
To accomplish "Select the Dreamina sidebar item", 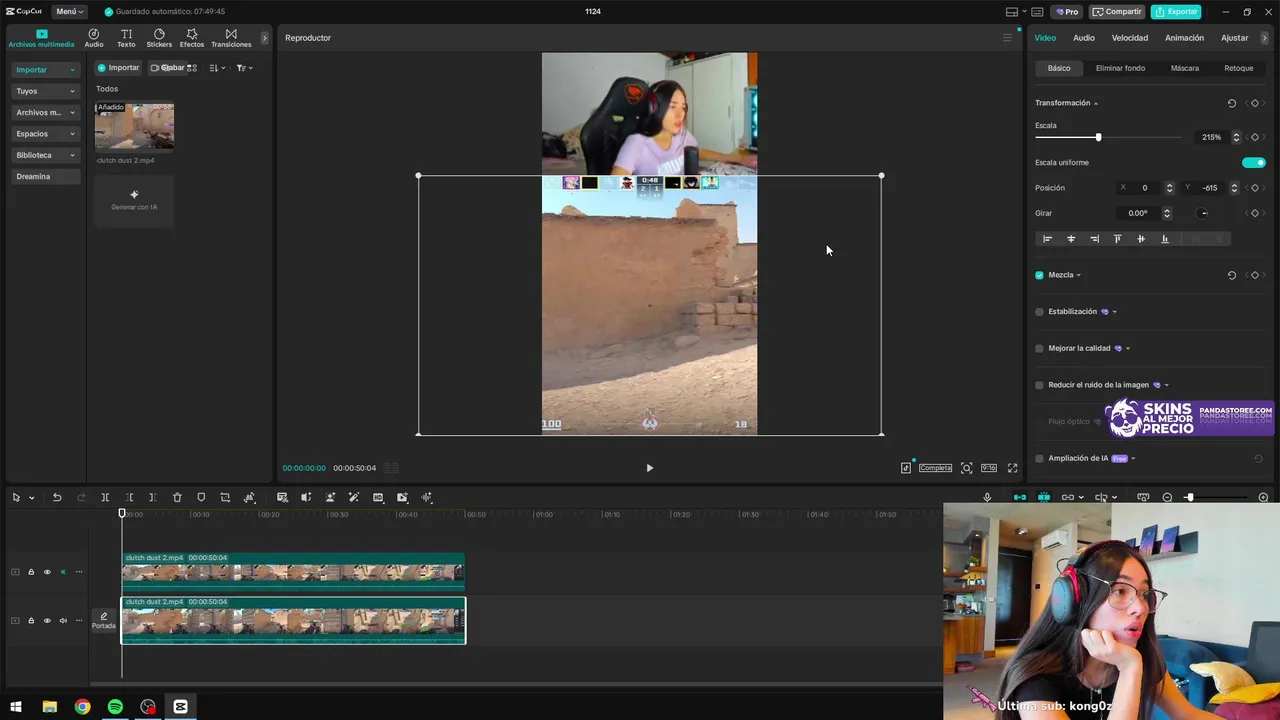I will pyautogui.click(x=45, y=177).
